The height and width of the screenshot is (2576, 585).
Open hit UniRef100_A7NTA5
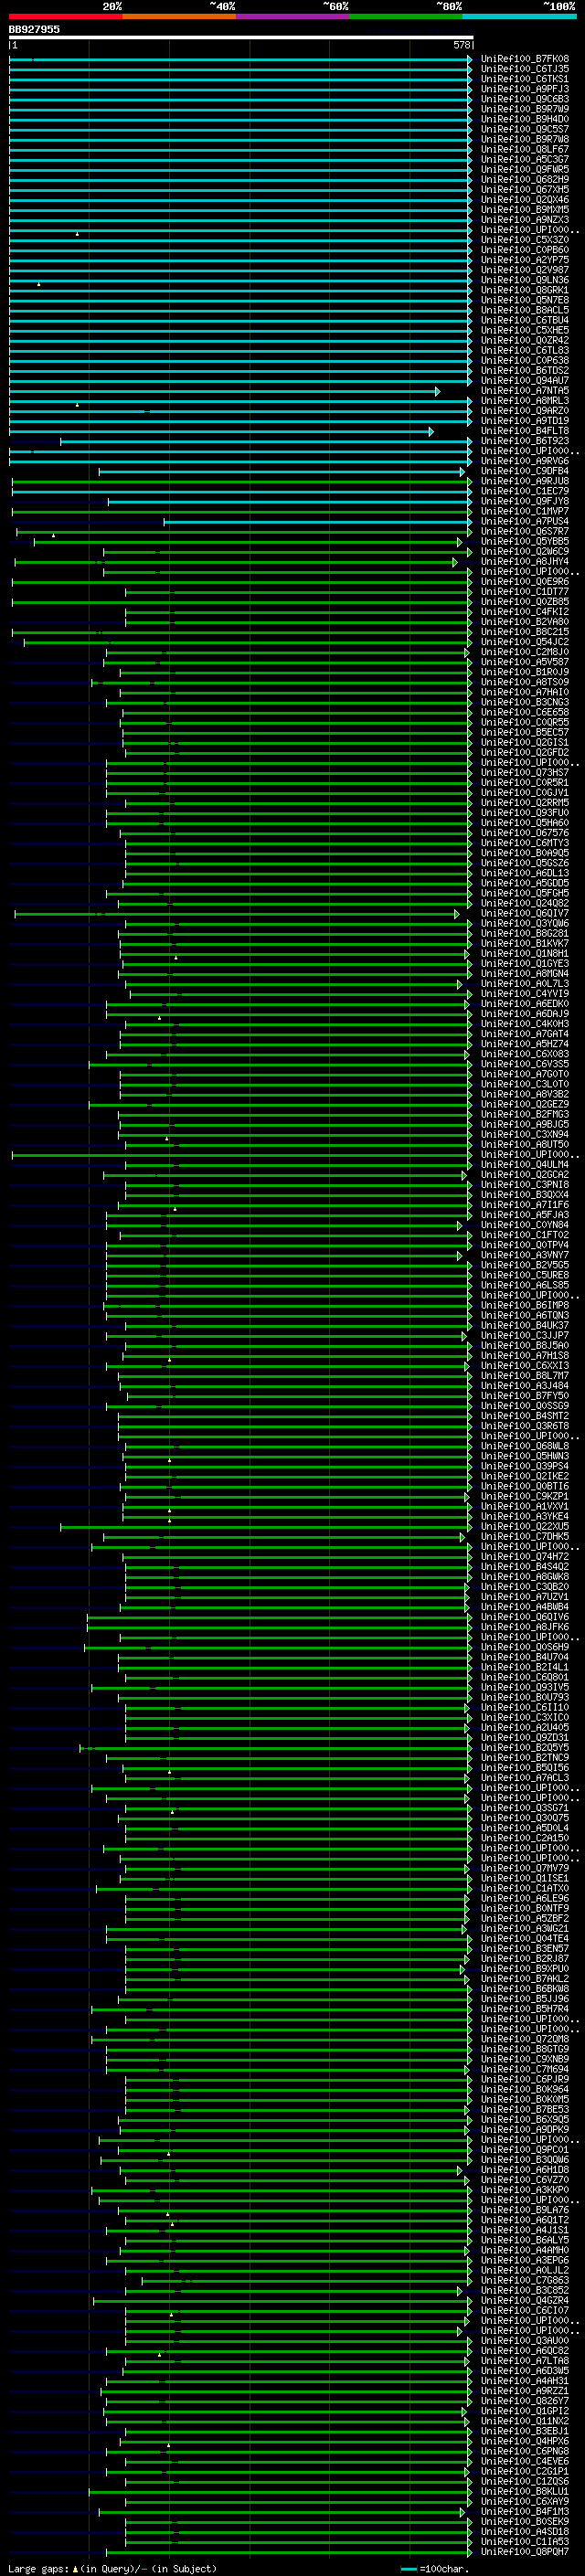click(x=524, y=390)
